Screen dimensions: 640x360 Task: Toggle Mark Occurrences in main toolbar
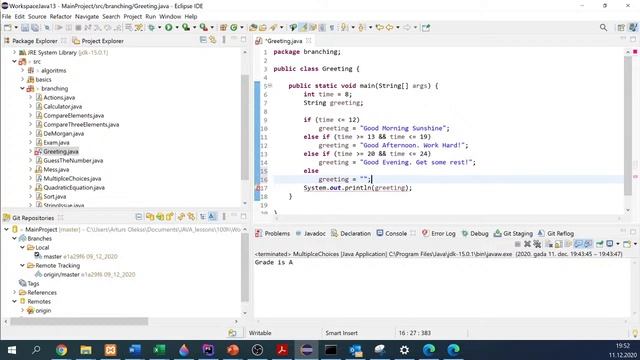coord(303,27)
